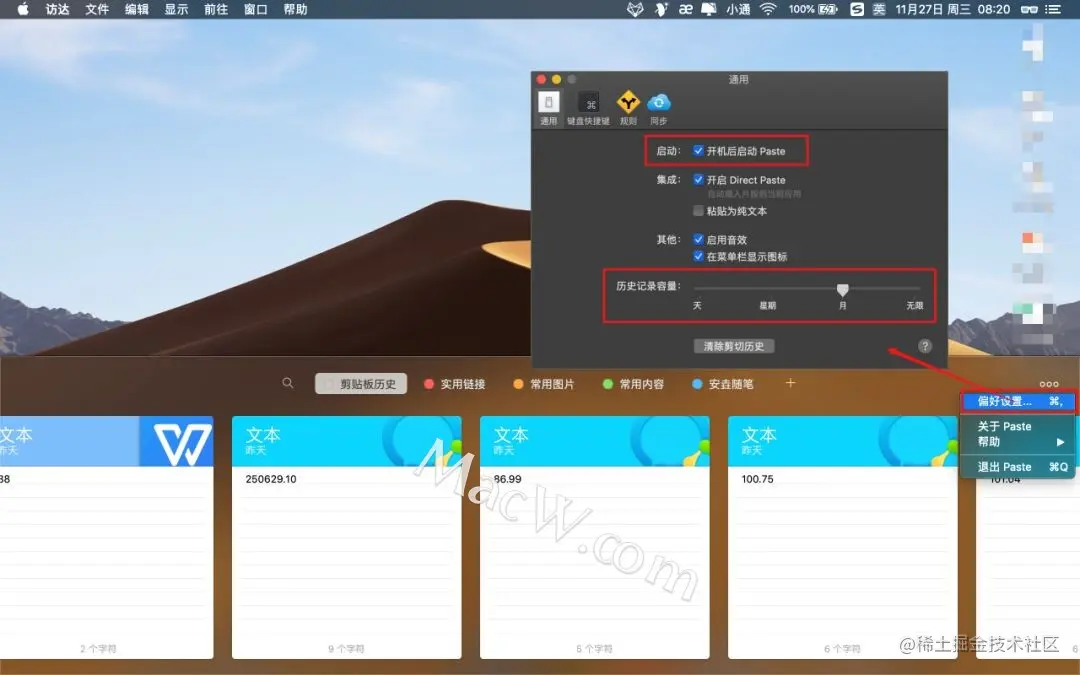This screenshot has width=1080, height=675.
Task: Click the 历史记录容量 slider handle
Action: pos(842,289)
